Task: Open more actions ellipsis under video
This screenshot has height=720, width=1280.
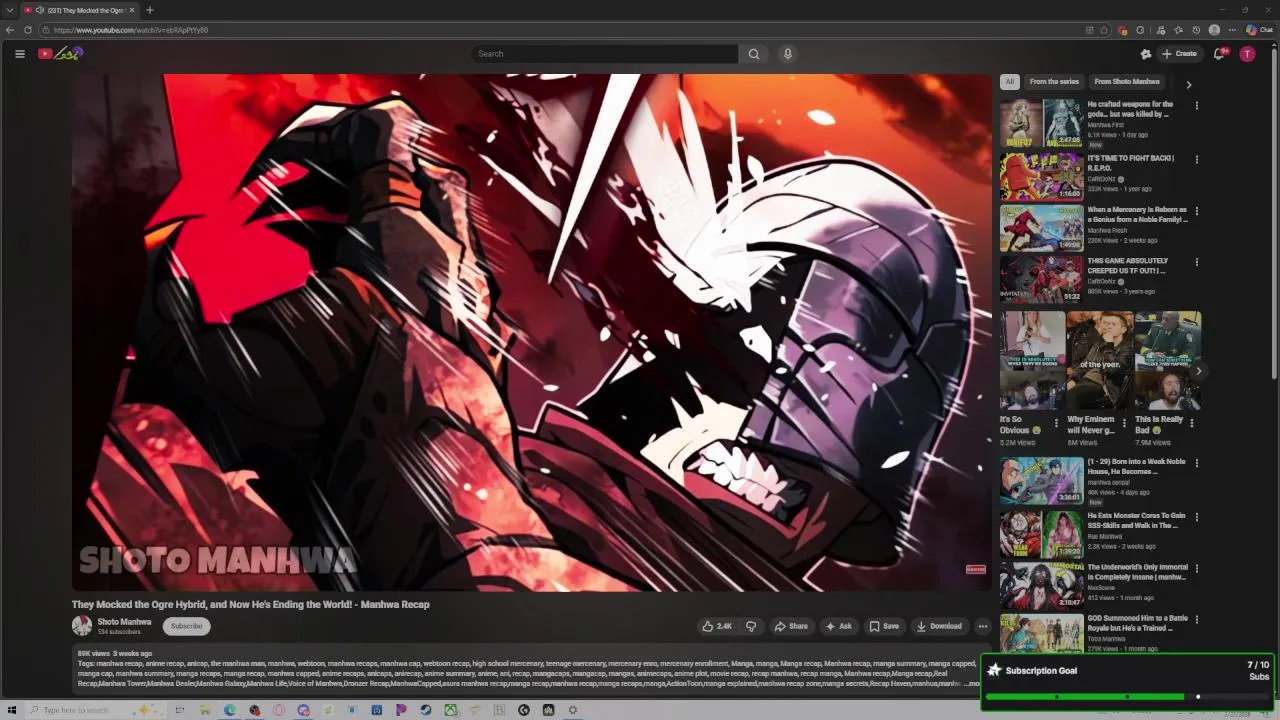Action: coord(983,626)
